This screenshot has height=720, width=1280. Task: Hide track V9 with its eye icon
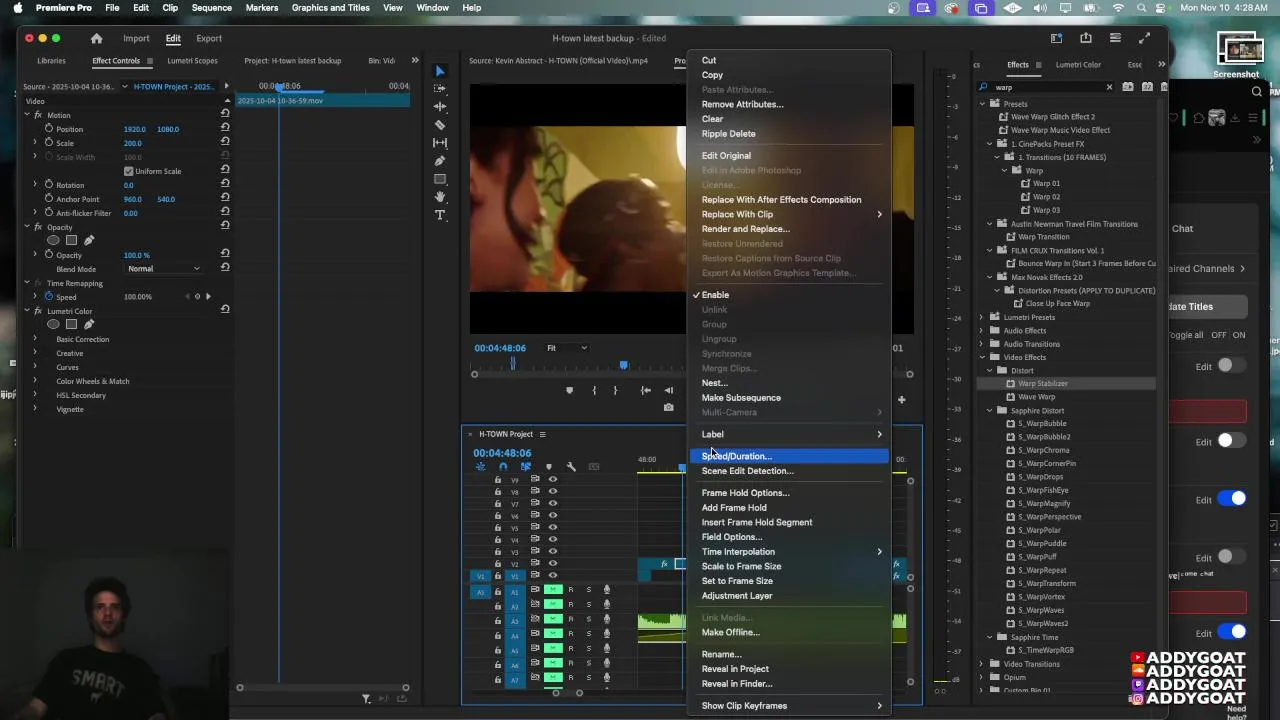552,480
